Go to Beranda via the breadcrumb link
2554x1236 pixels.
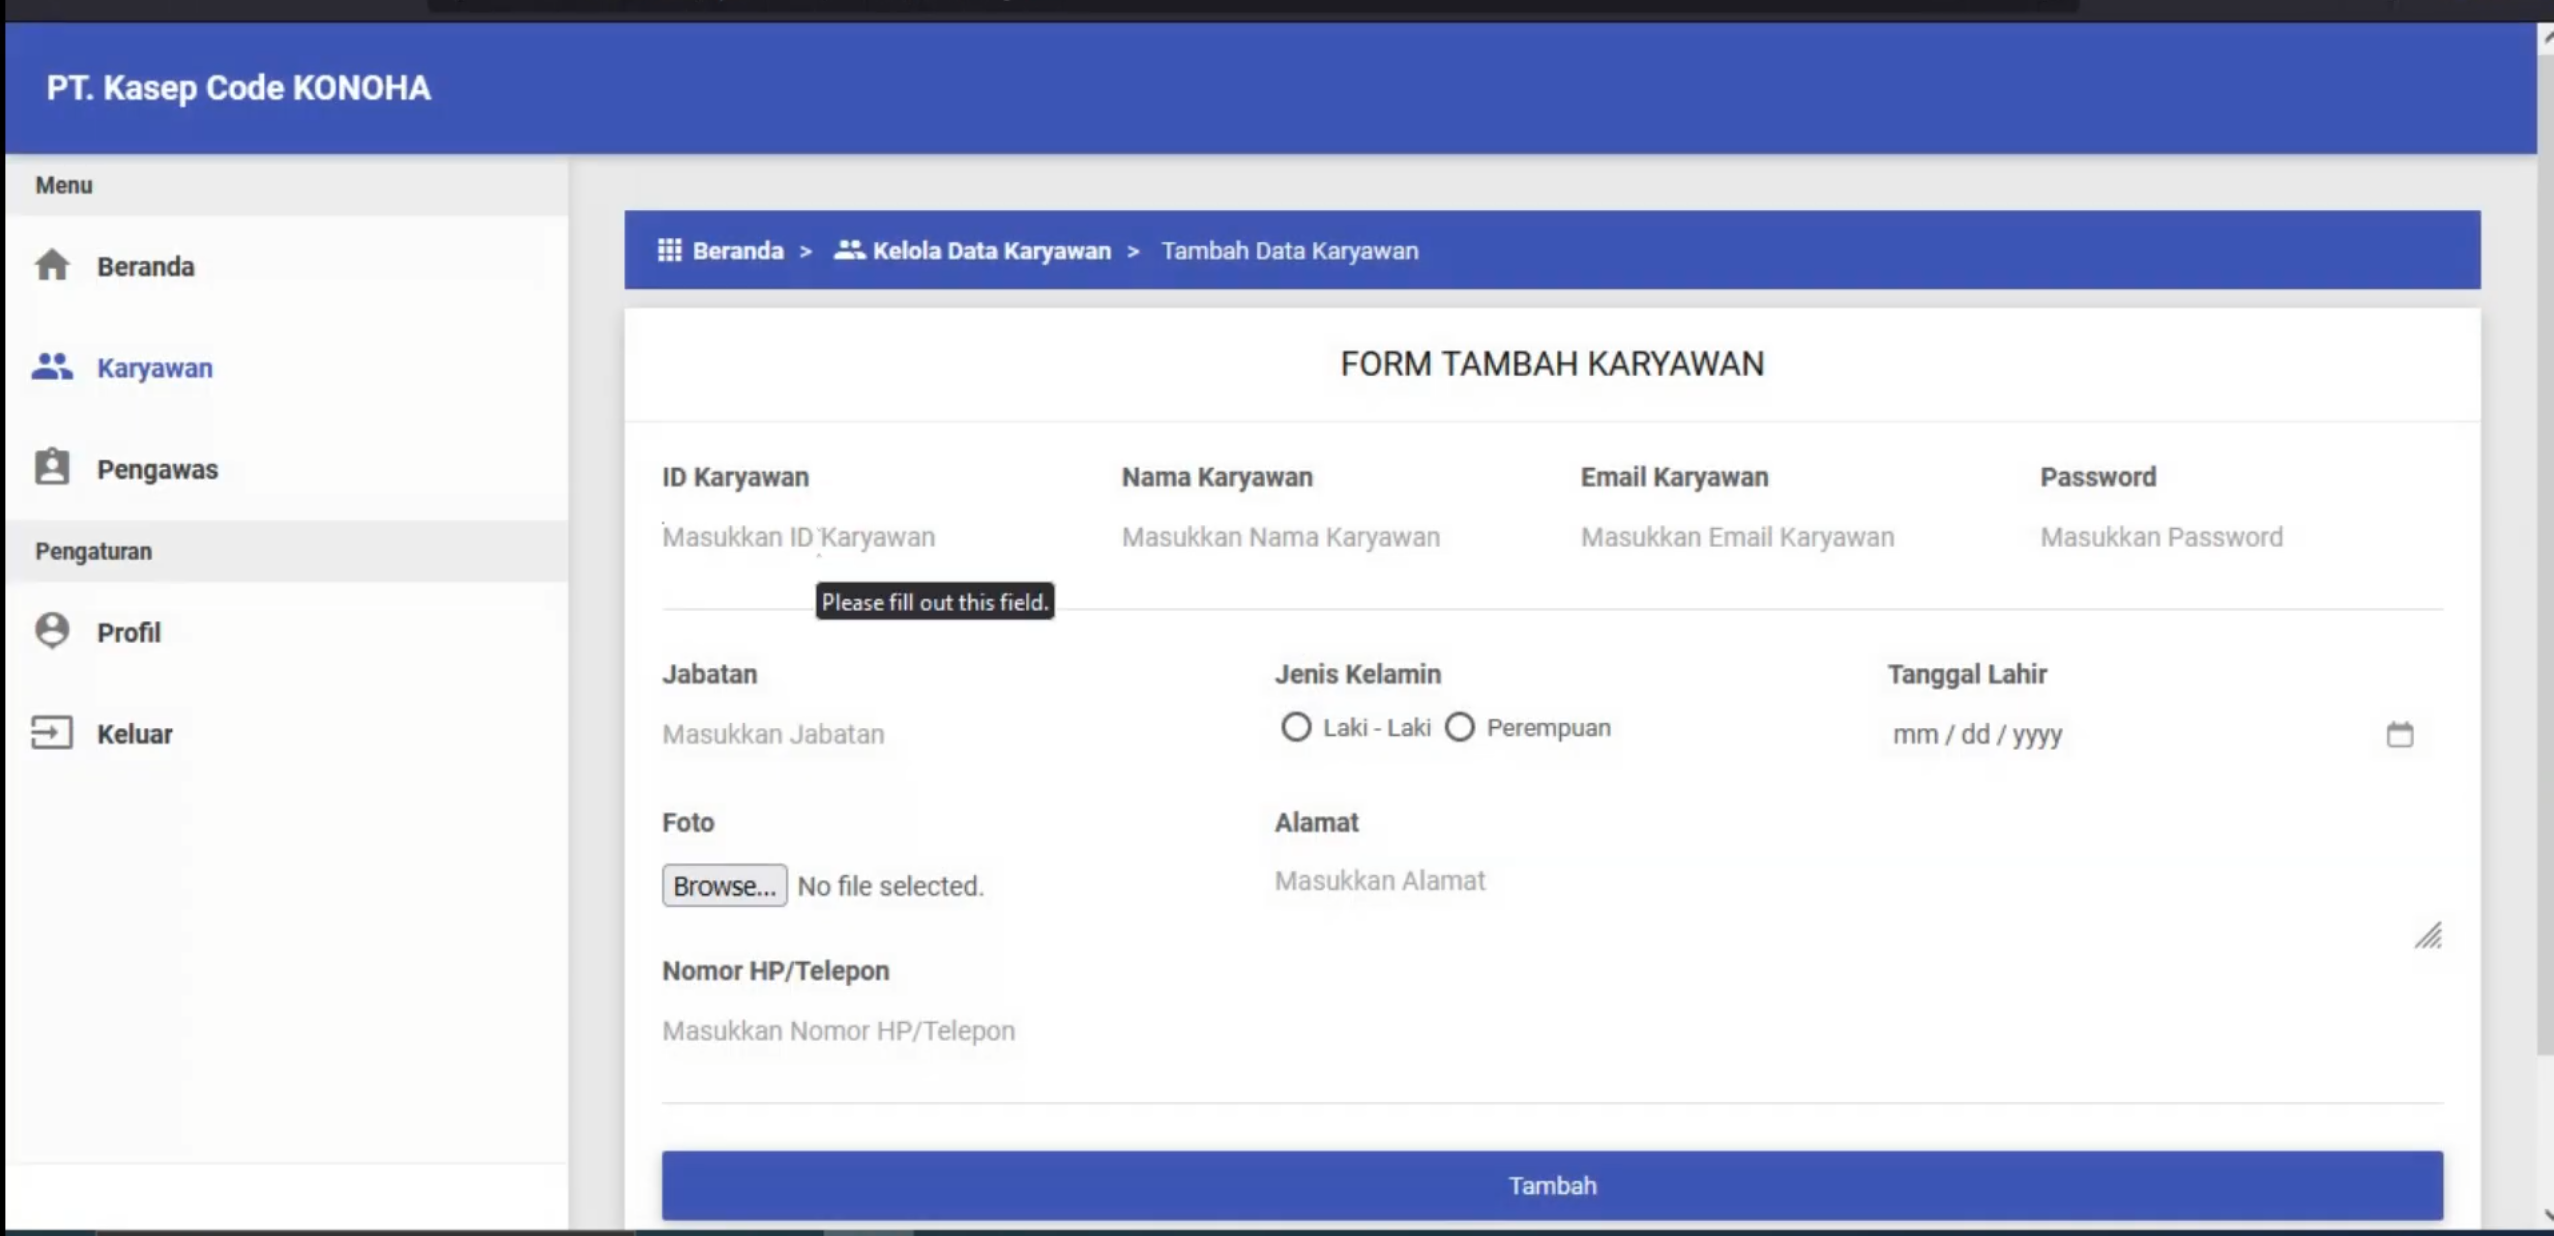[x=738, y=250]
